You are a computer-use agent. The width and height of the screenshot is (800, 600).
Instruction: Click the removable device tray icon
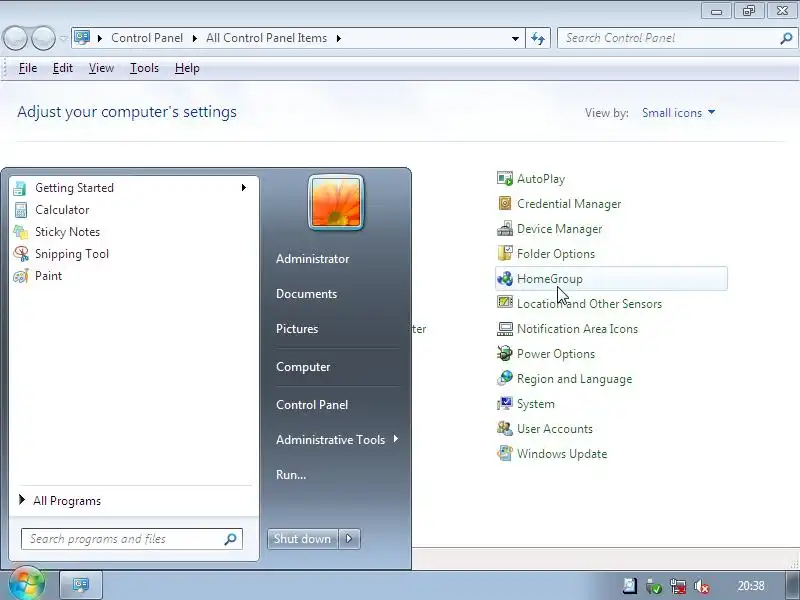click(654, 586)
